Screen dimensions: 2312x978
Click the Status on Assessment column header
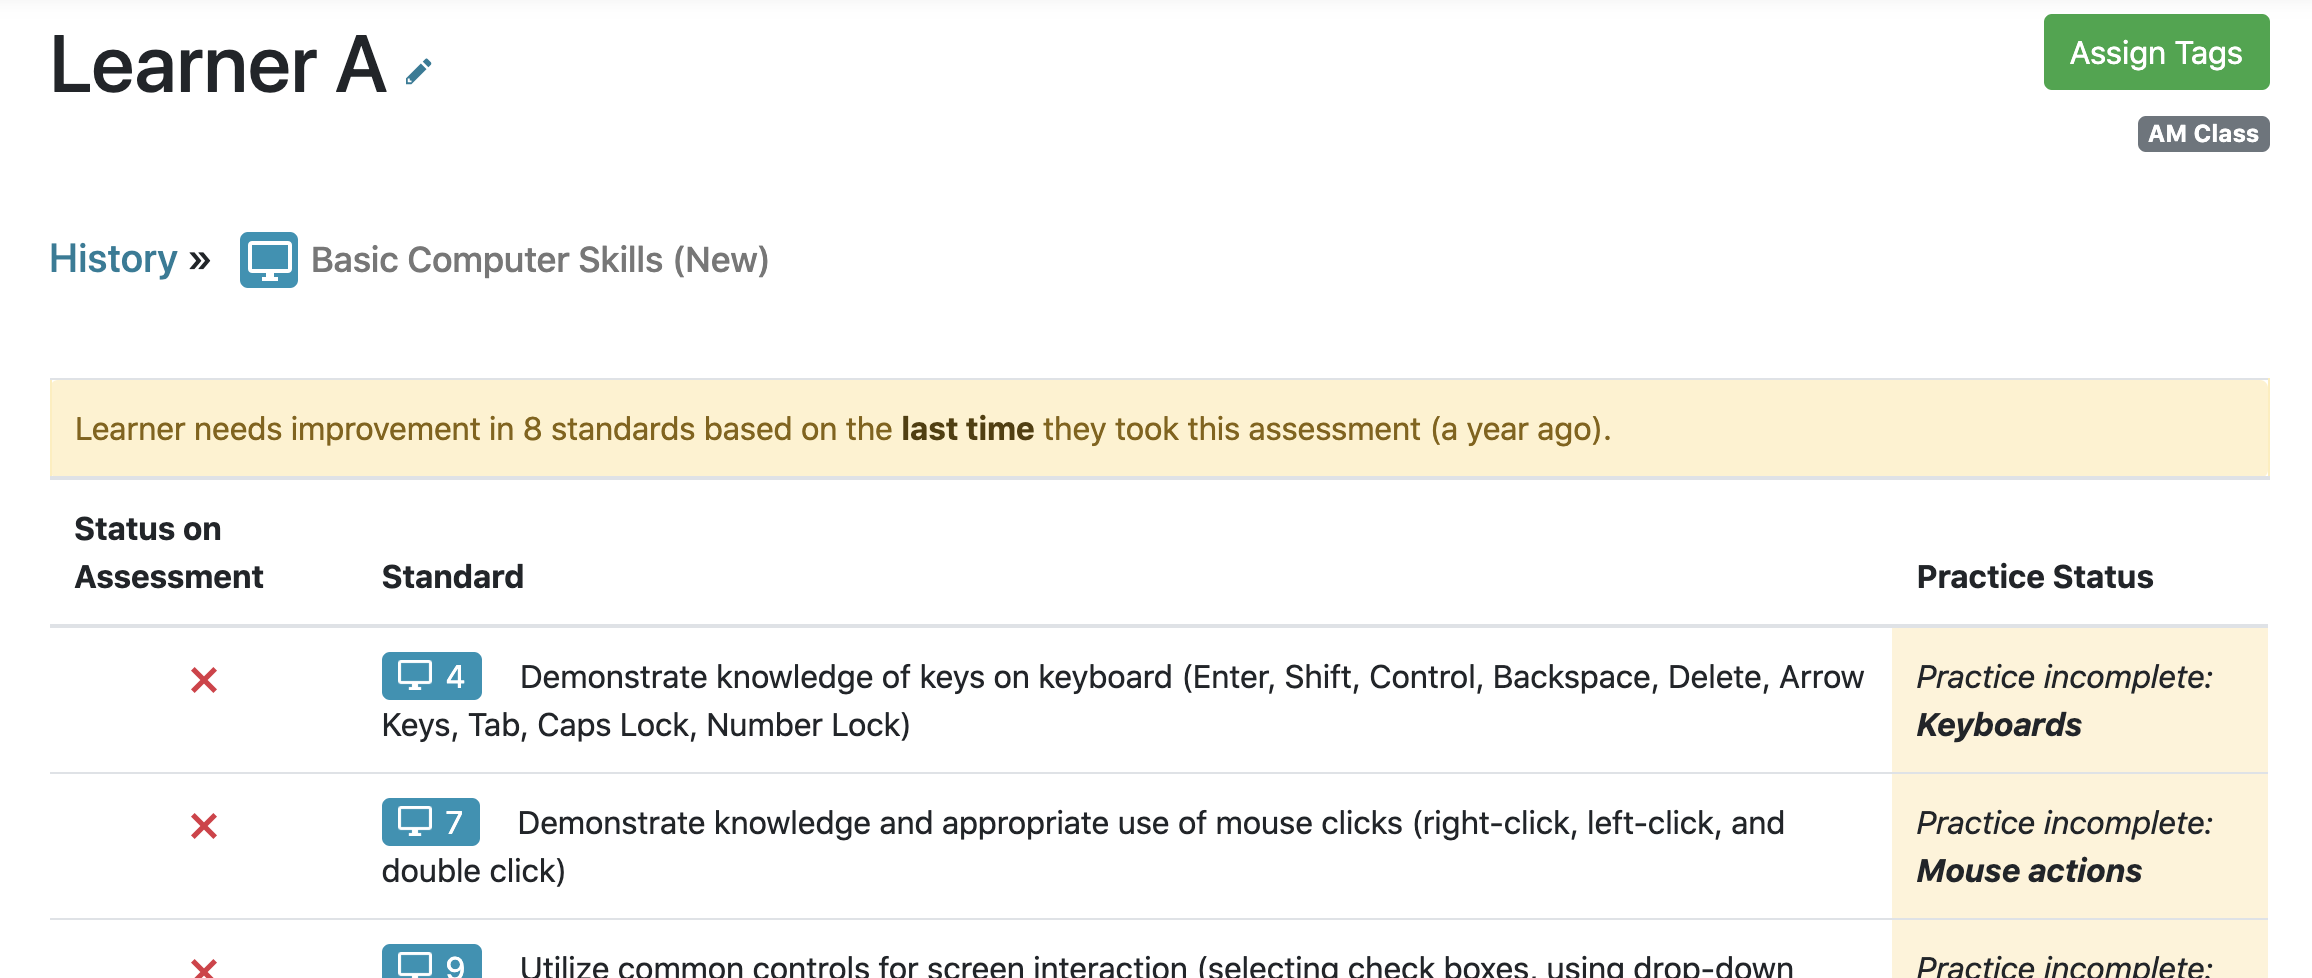pos(169,553)
